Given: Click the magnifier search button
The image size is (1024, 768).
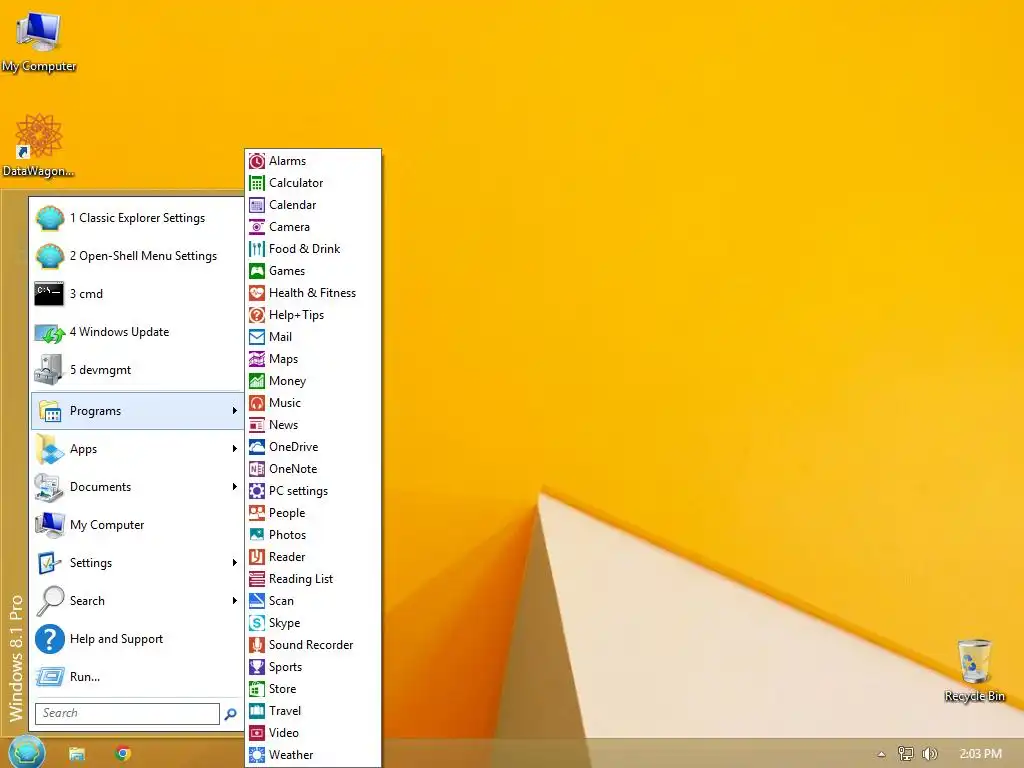Looking at the screenshot, I should (231, 714).
